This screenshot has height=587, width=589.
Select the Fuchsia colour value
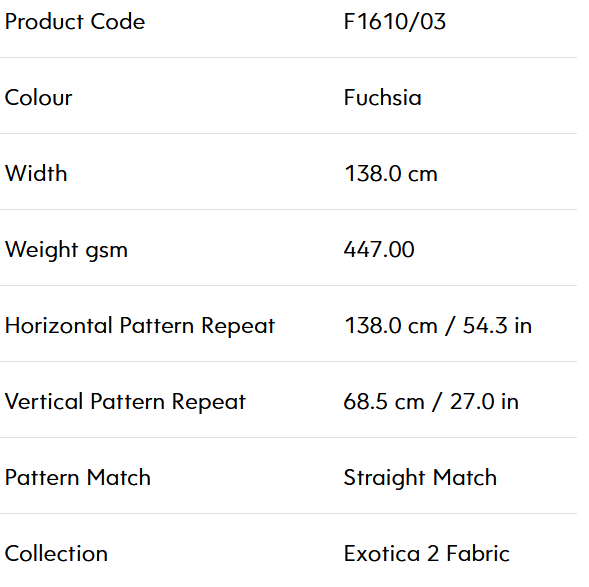pyautogui.click(x=383, y=98)
